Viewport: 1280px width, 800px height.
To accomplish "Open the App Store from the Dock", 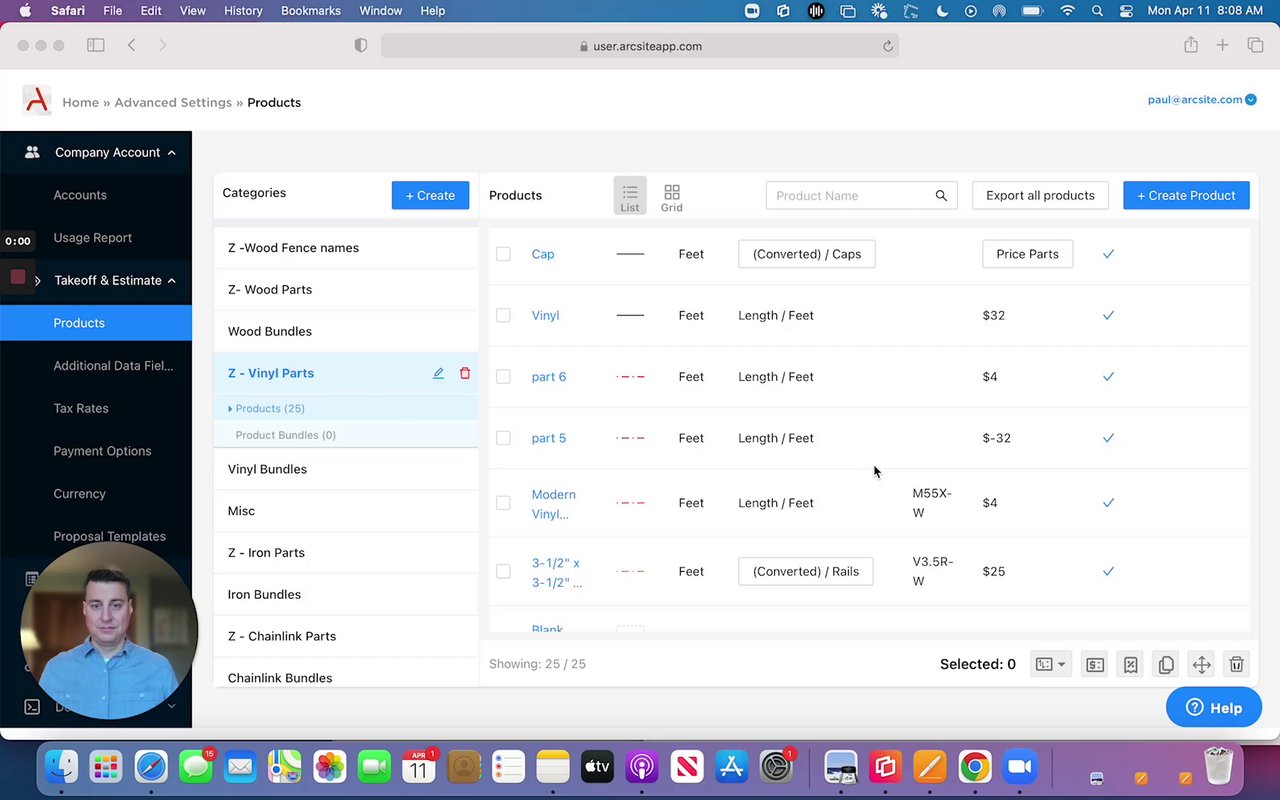I will [x=732, y=767].
